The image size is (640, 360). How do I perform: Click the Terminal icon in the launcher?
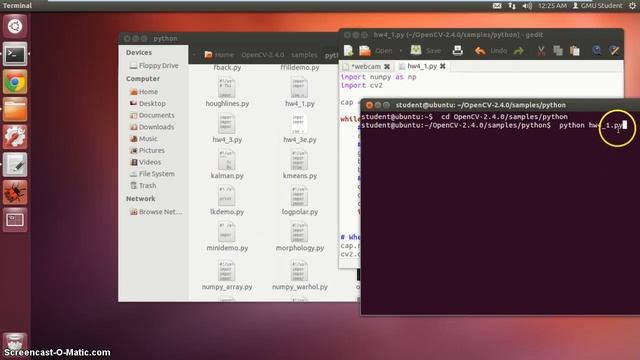15,54
